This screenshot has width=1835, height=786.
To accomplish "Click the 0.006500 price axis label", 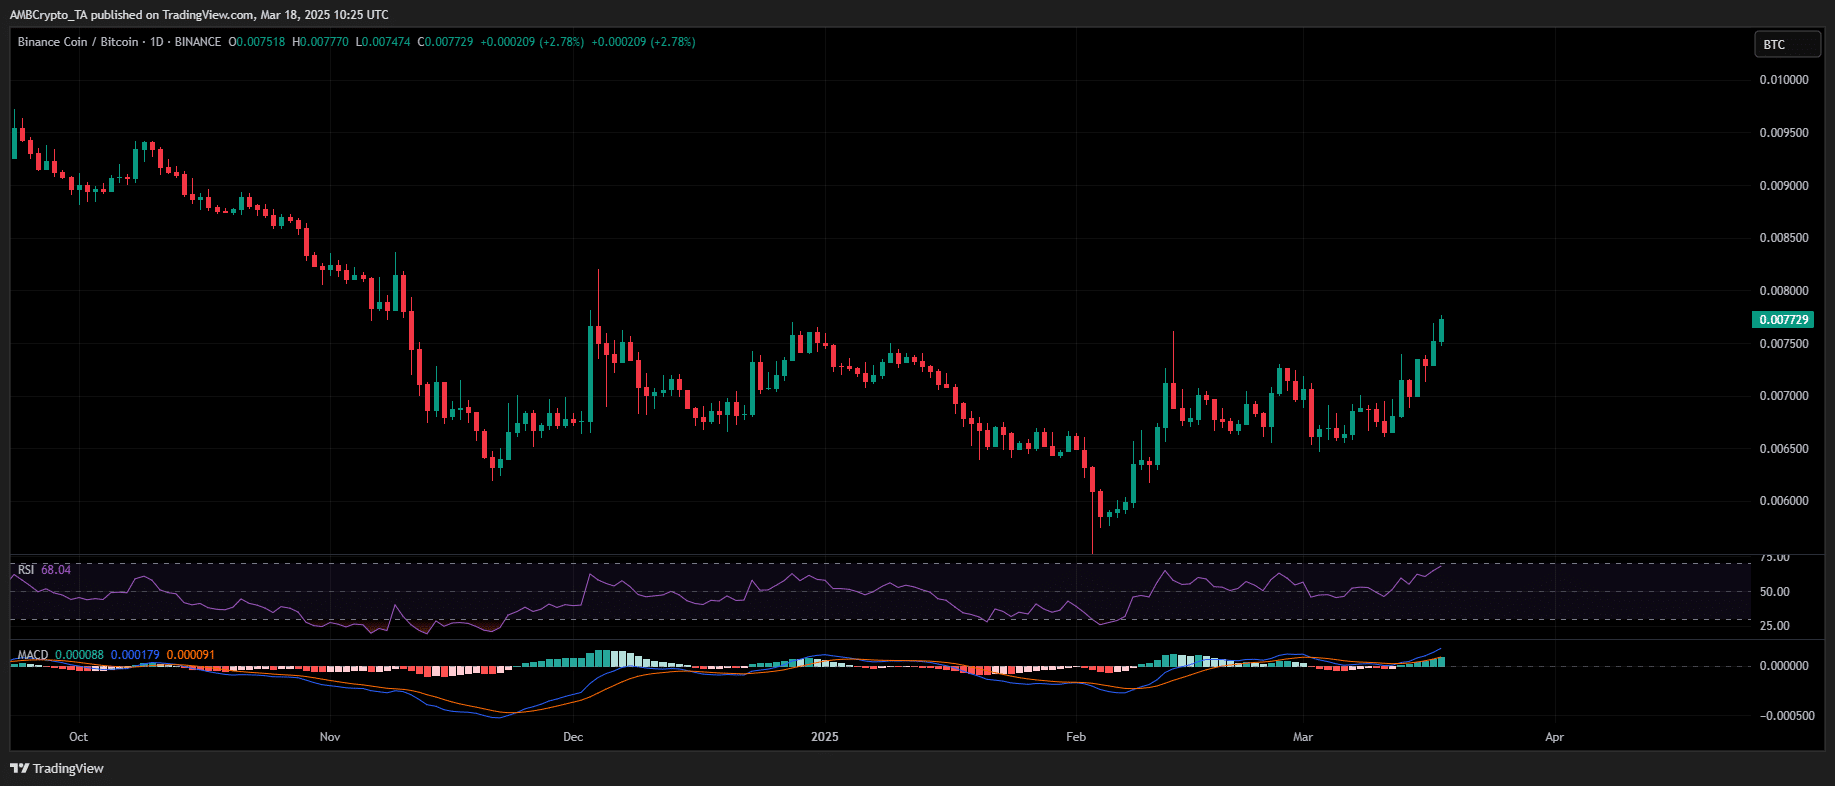I will tap(1784, 449).
